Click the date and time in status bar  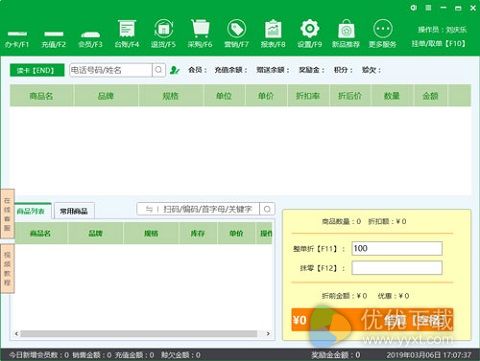point(429,355)
